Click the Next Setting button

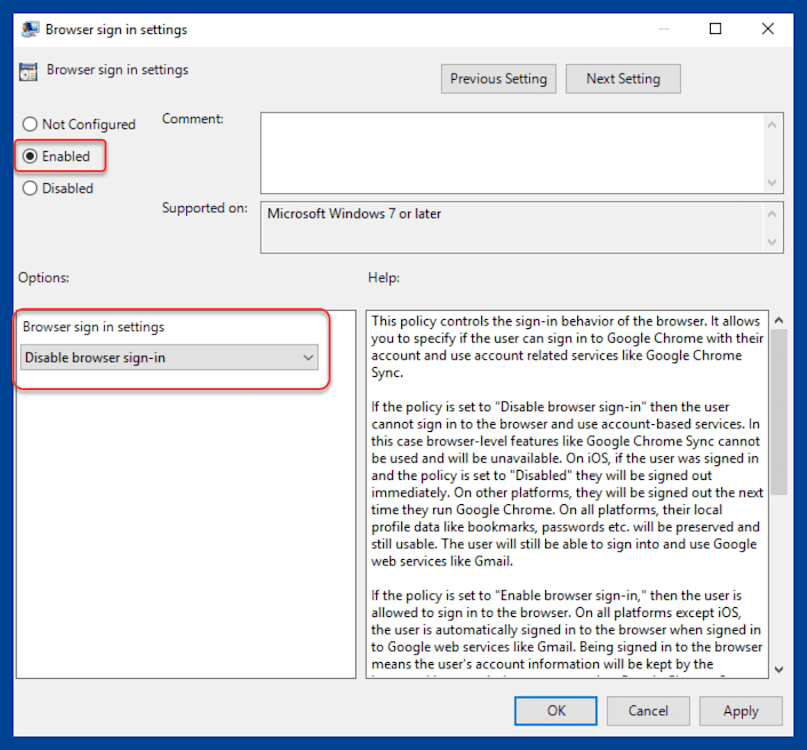tap(623, 78)
